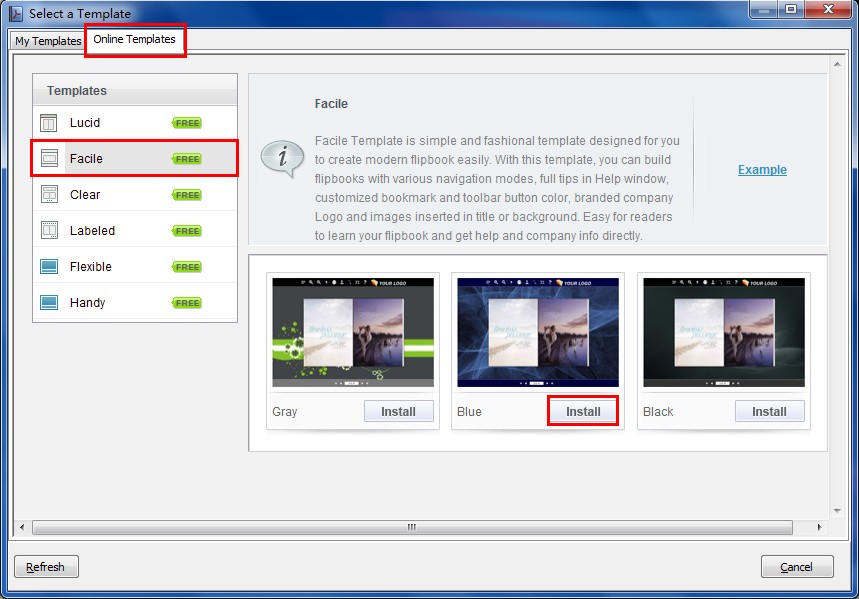Click the Gray theme preview thumbnail
Screen dimensions: 859x599
(x=353, y=332)
